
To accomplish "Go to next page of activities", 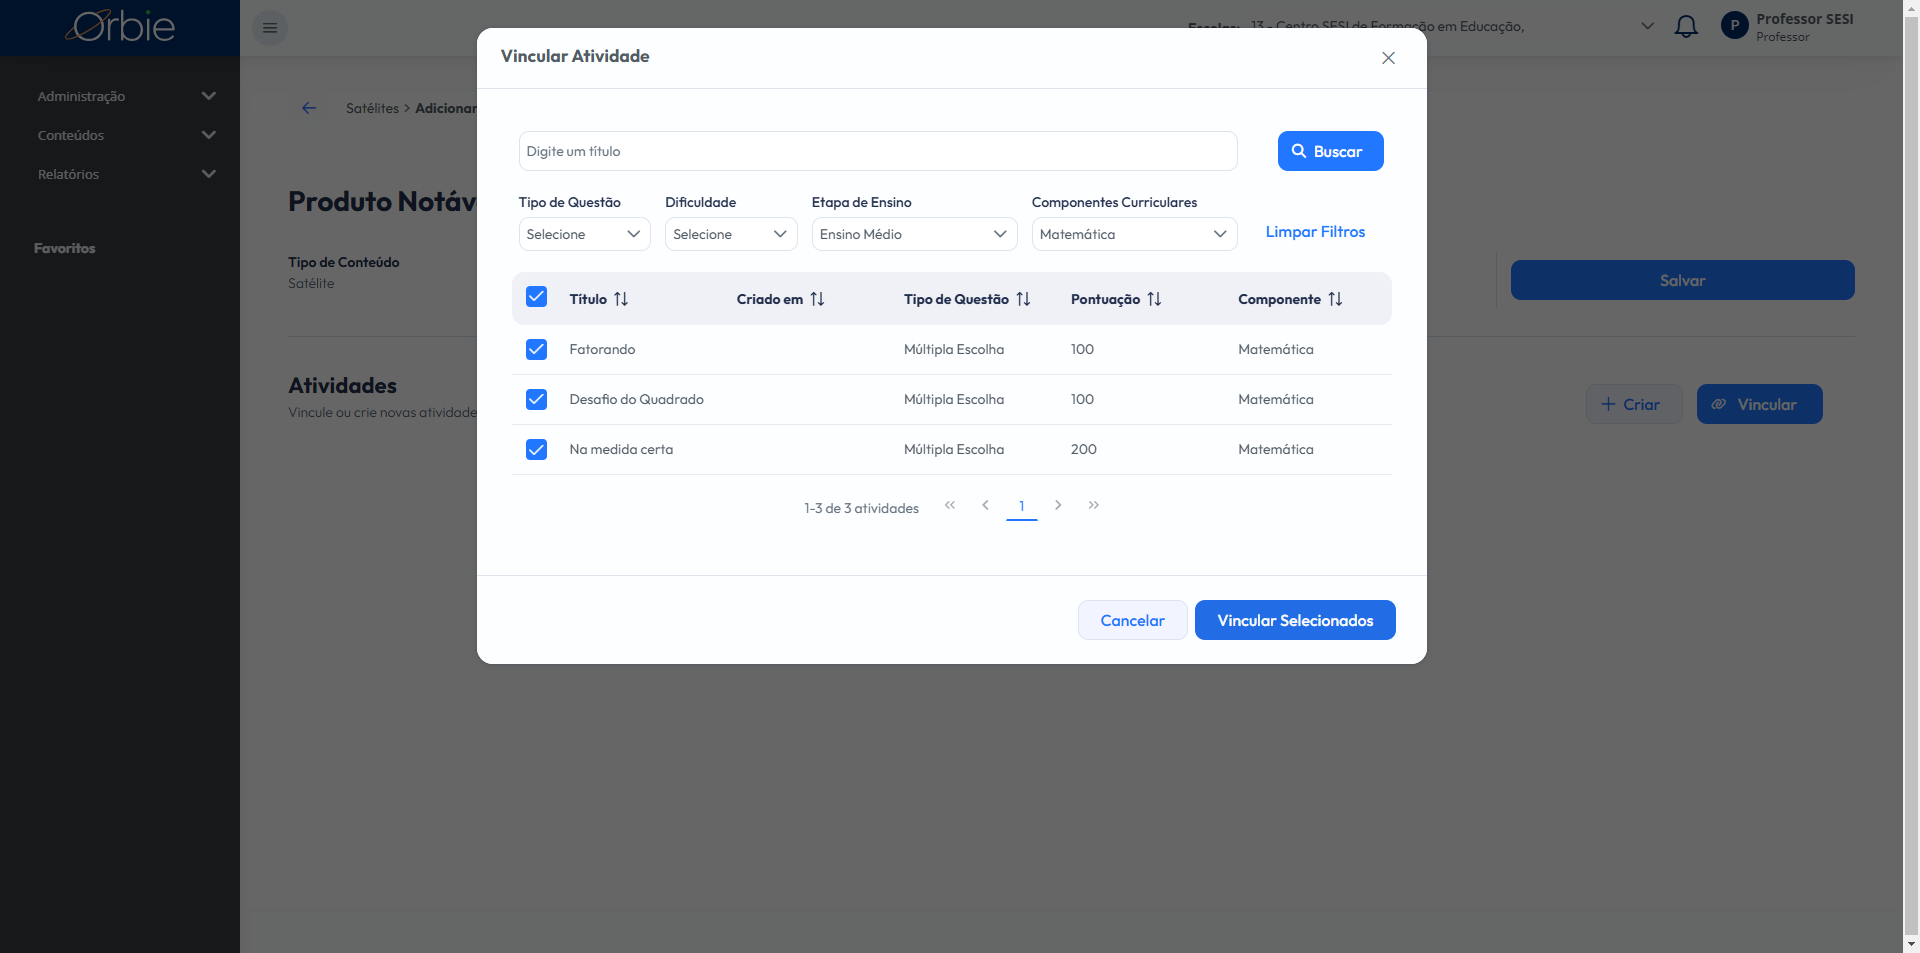I will [x=1058, y=505].
